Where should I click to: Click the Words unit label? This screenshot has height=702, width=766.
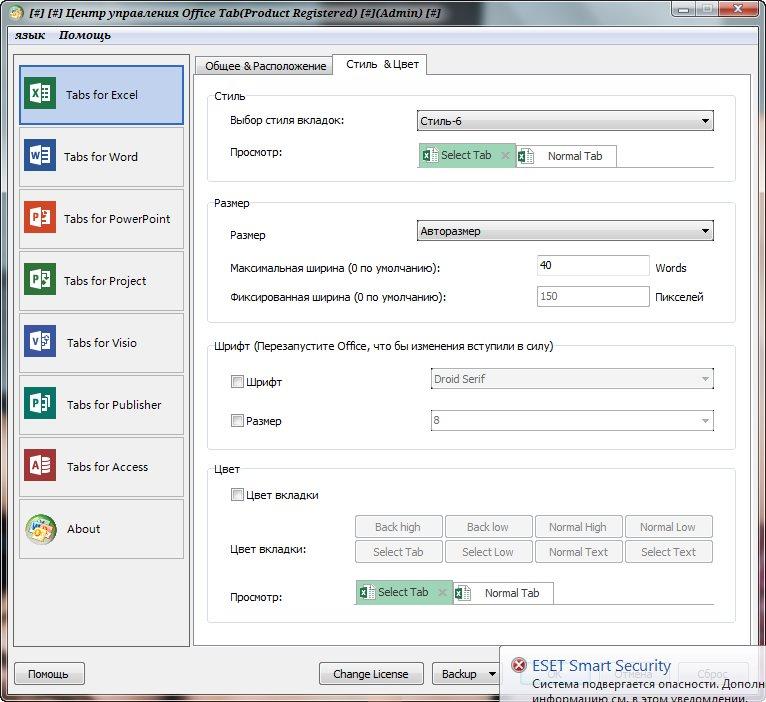[671, 268]
